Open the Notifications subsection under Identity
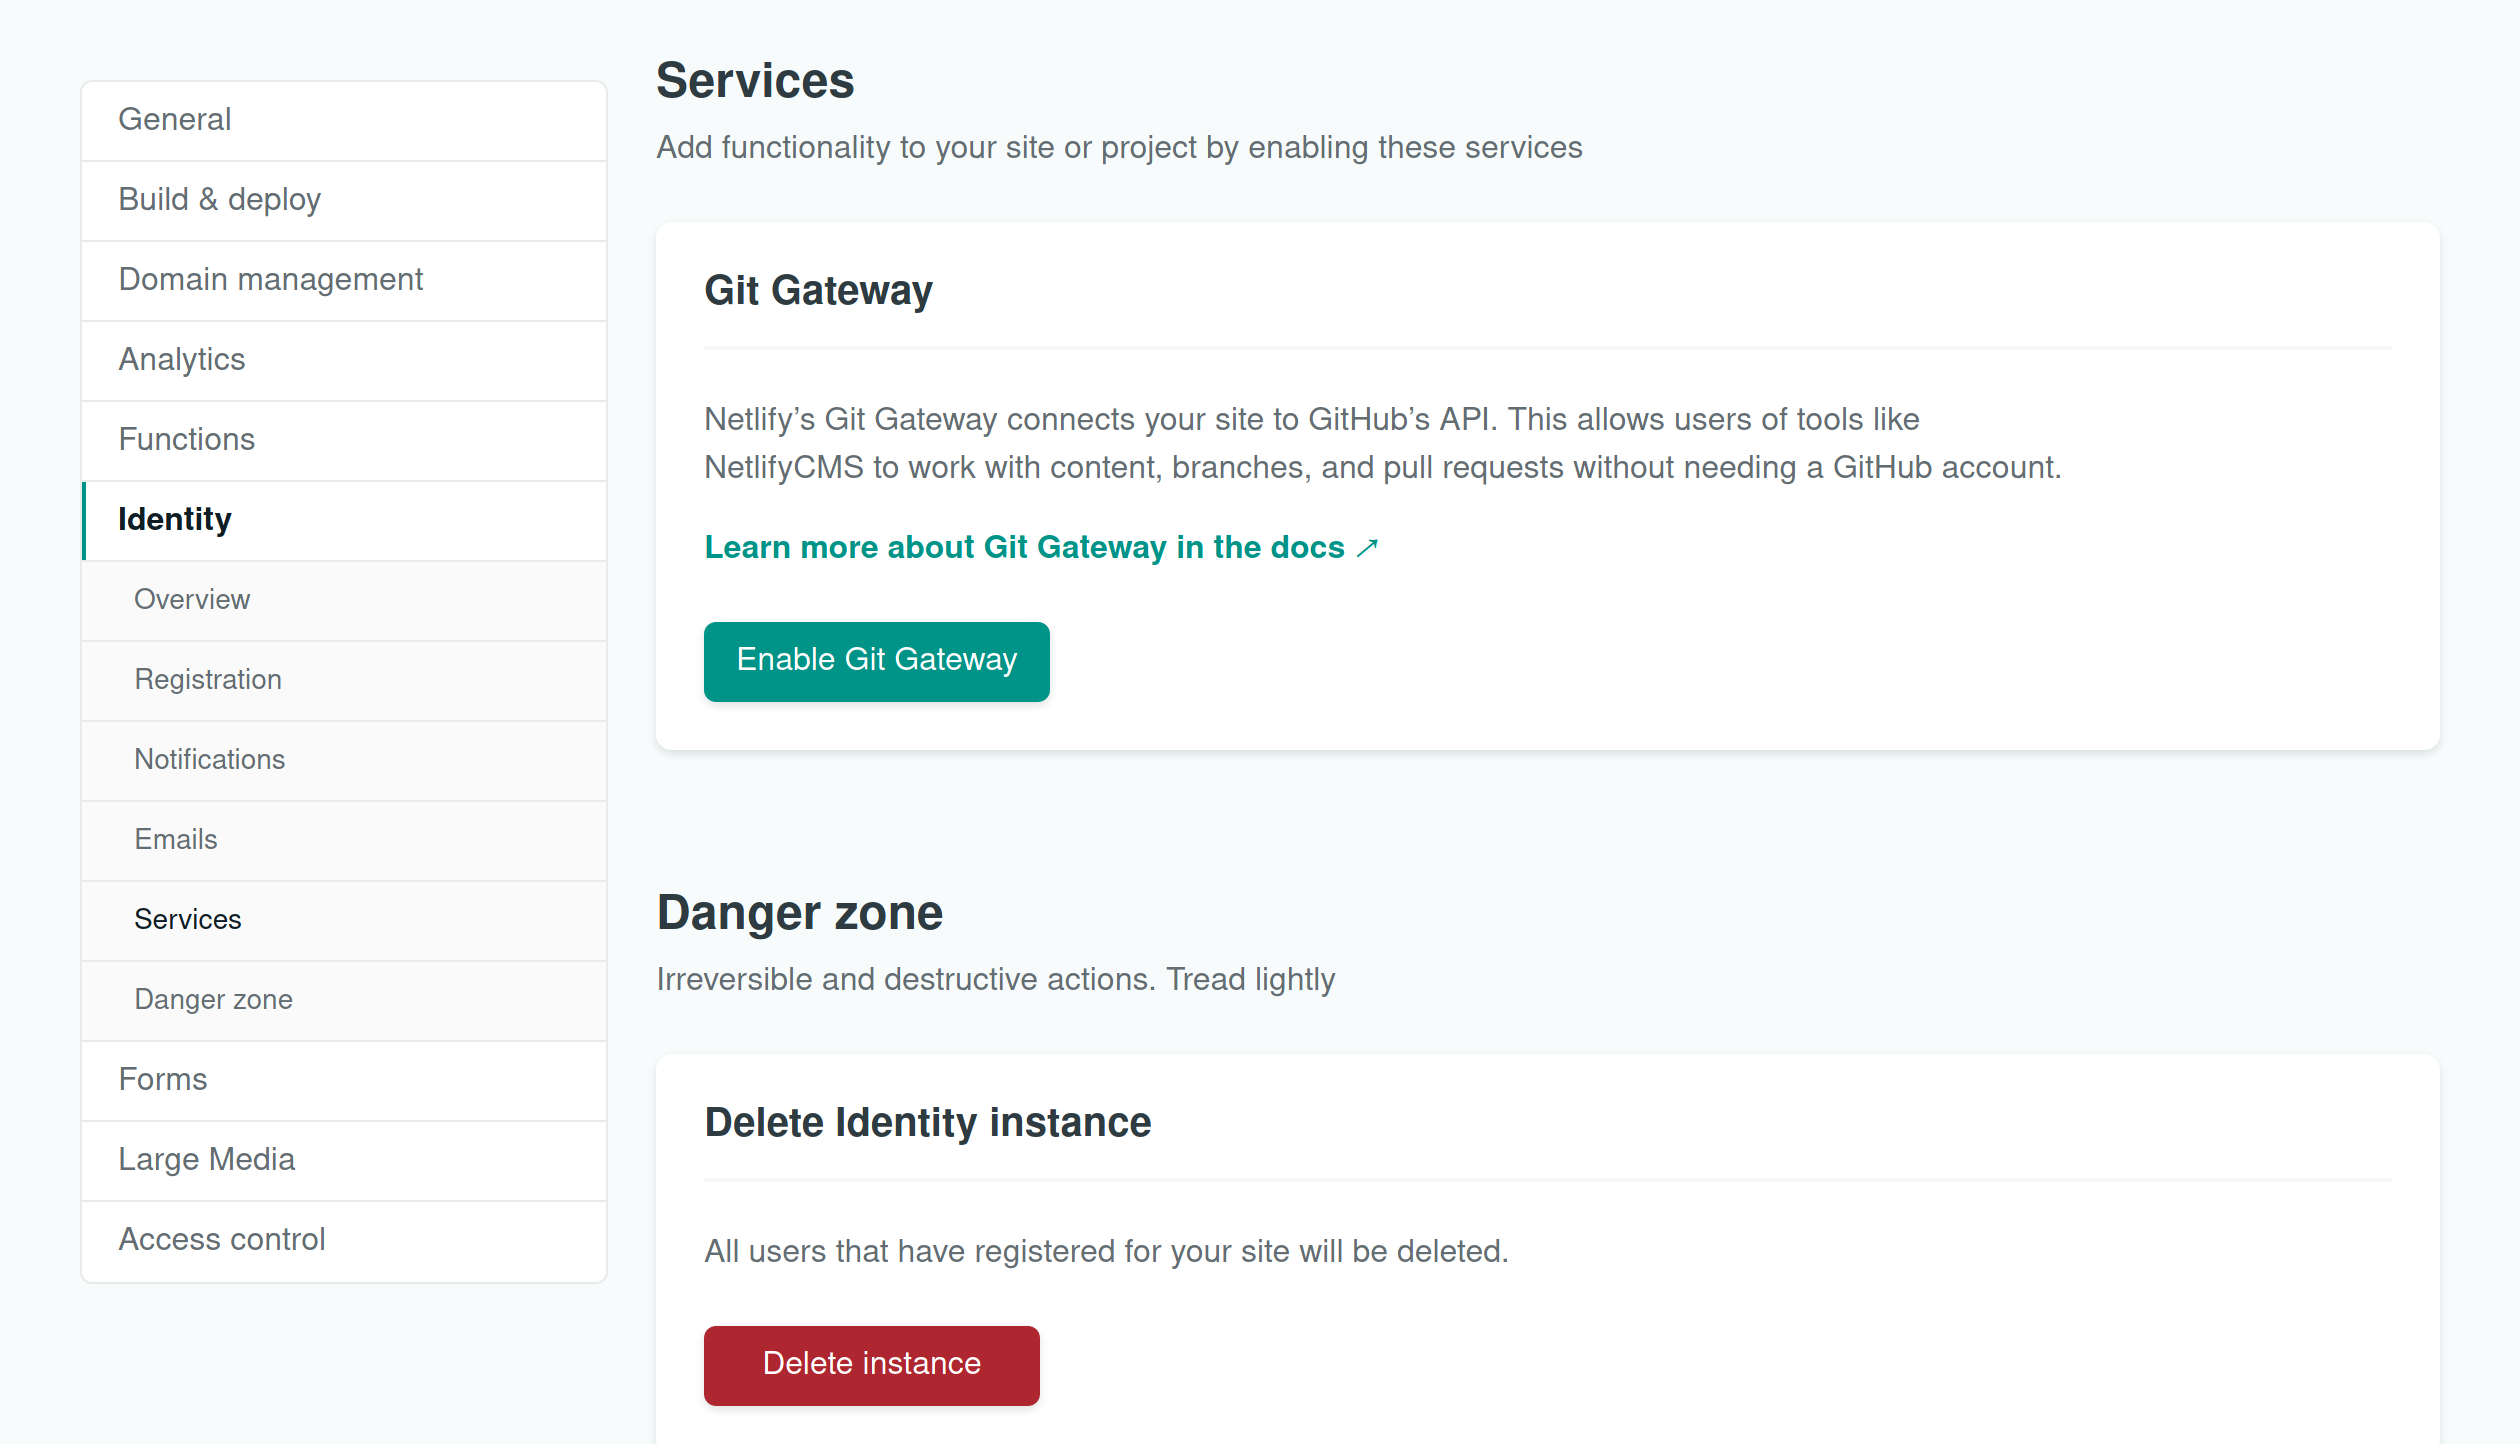The height and width of the screenshot is (1444, 2520). coord(209,760)
